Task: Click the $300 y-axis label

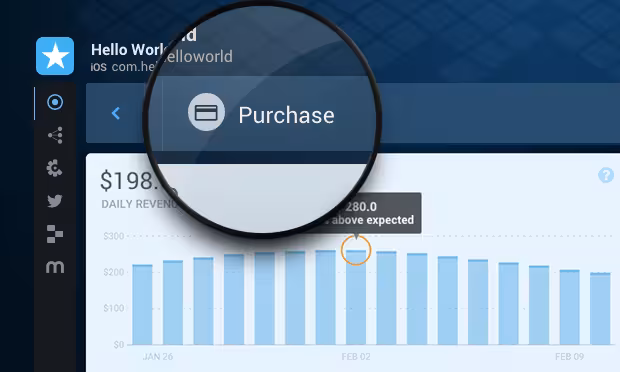Action: 113,236
